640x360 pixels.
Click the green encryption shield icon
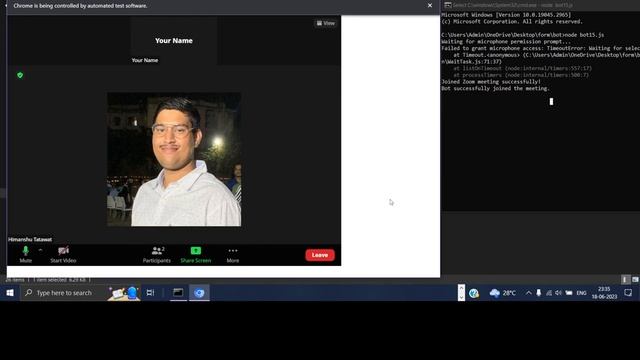click(x=20, y=75)
